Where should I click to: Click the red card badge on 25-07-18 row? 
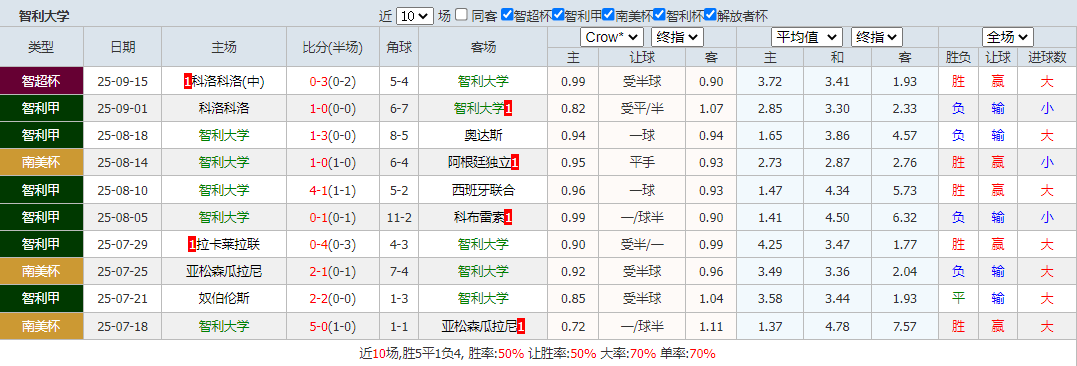[521, 326]
